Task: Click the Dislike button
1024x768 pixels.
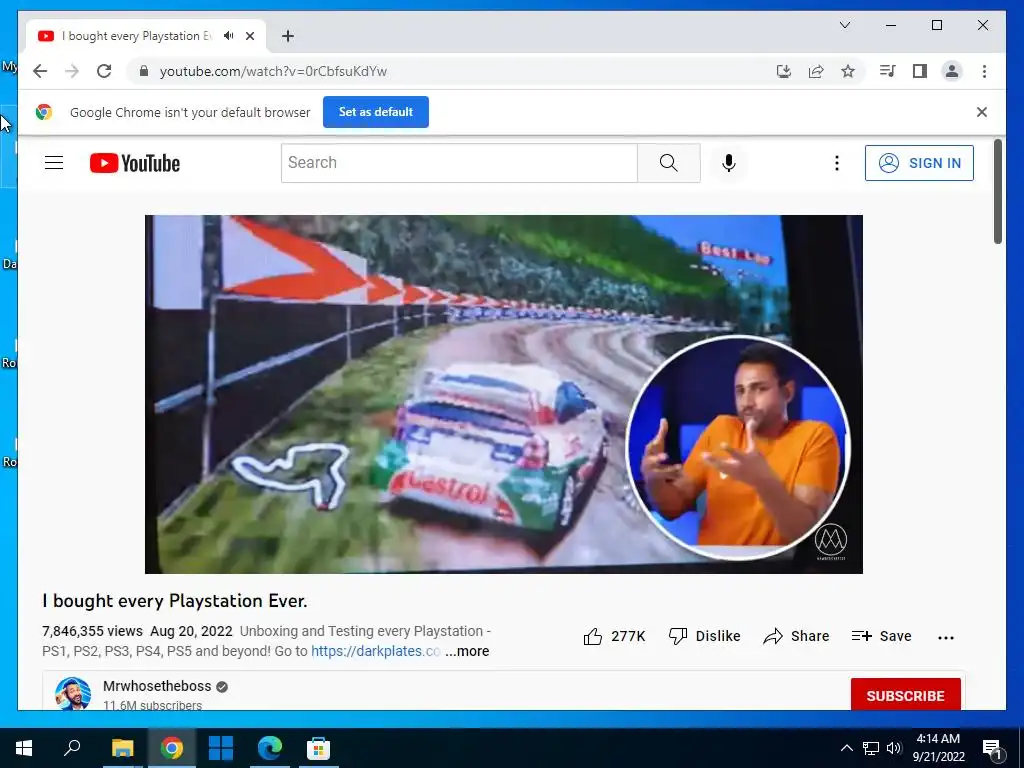Action: click(705, 636)
